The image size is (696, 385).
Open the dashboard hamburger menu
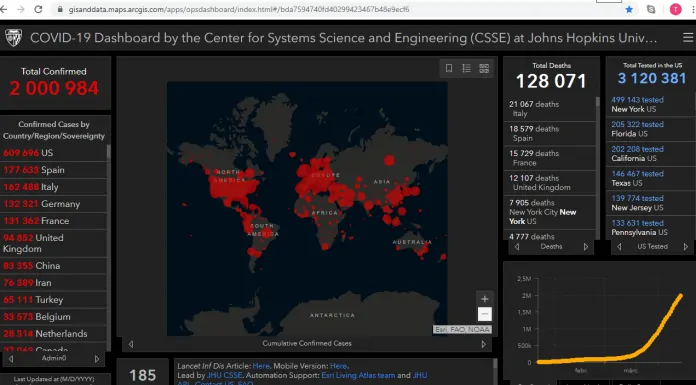[x=688, y=38]
